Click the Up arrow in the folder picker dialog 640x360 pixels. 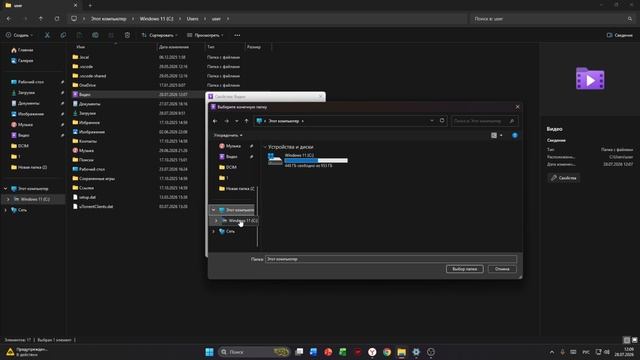(x=246, y=121)
